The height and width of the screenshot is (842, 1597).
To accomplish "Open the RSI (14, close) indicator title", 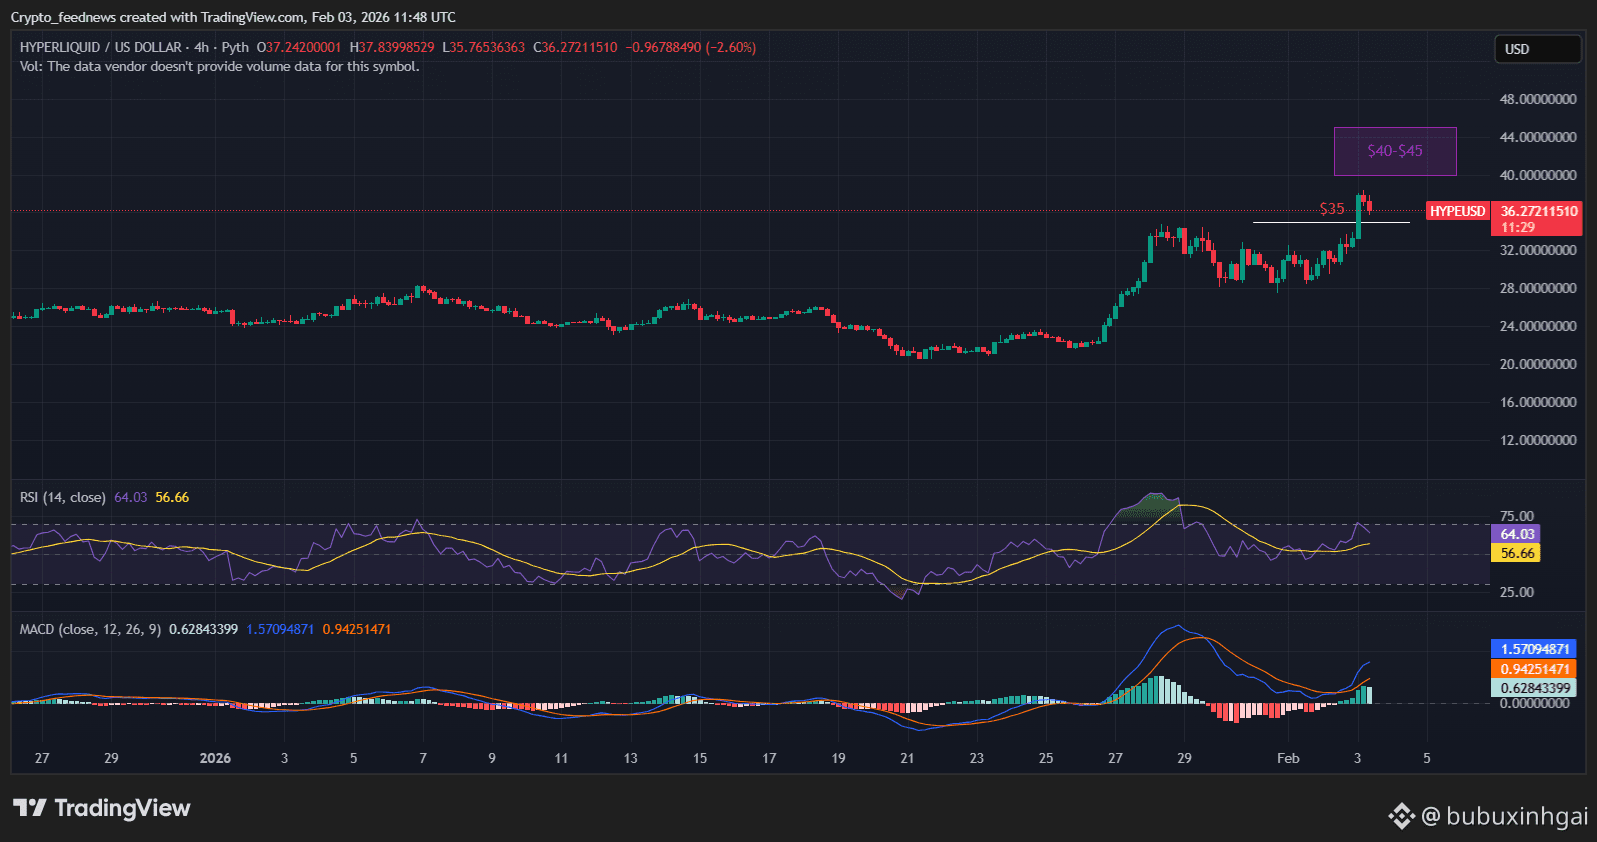I will 63,497.
